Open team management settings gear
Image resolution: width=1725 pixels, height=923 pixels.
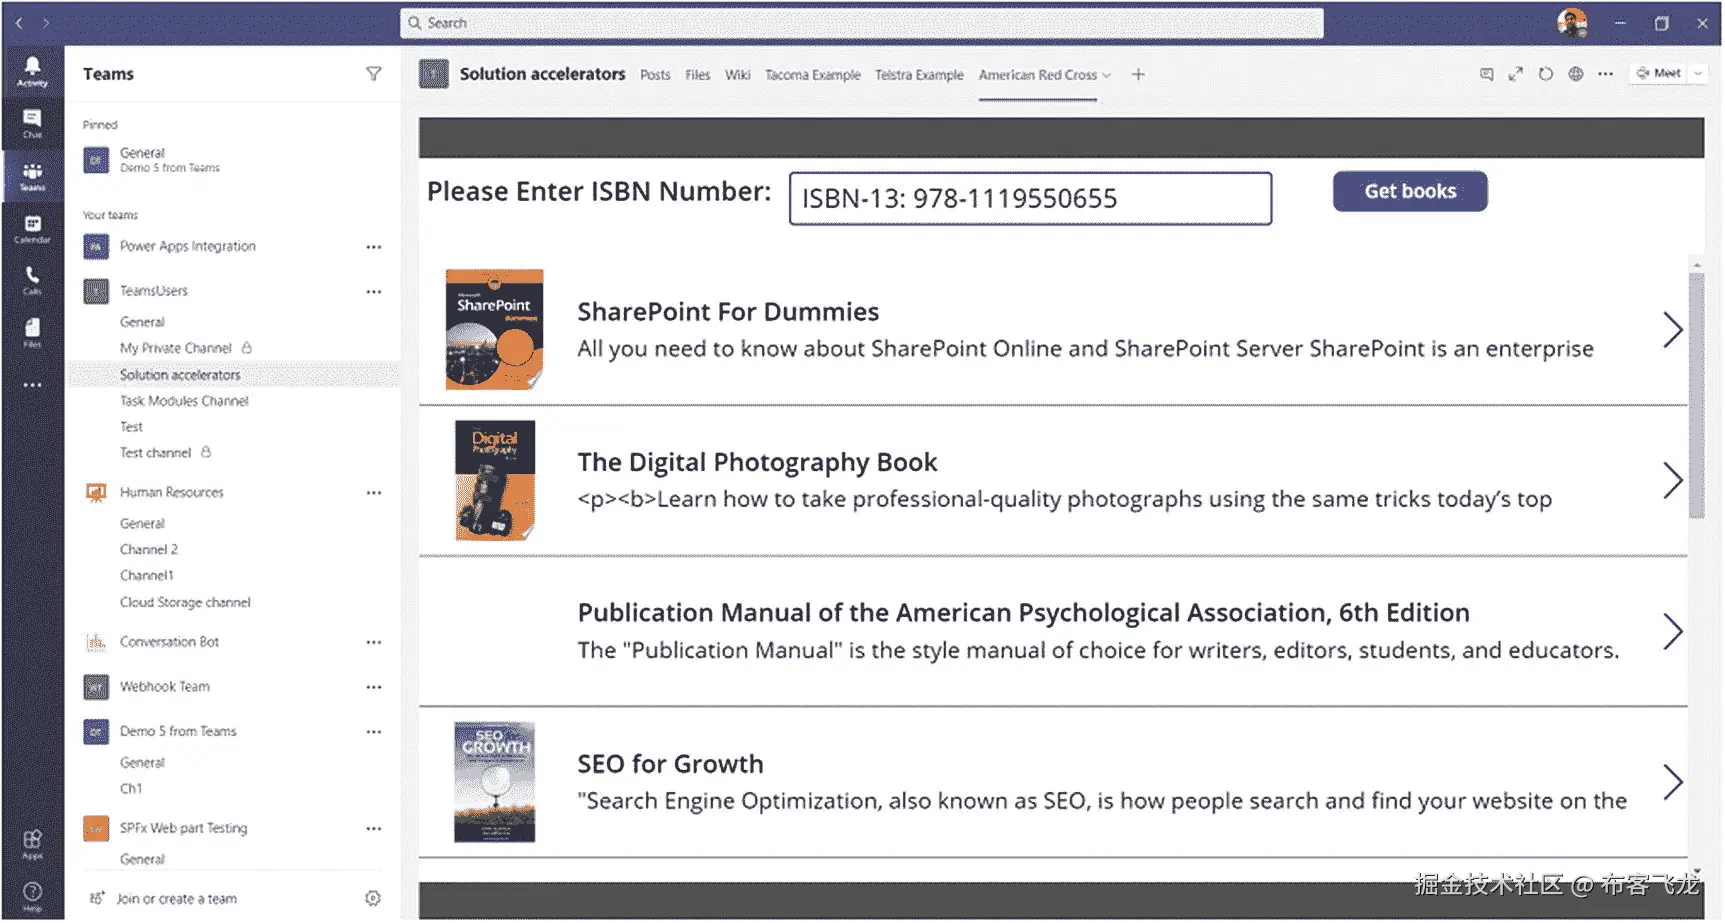coord(373,899)
